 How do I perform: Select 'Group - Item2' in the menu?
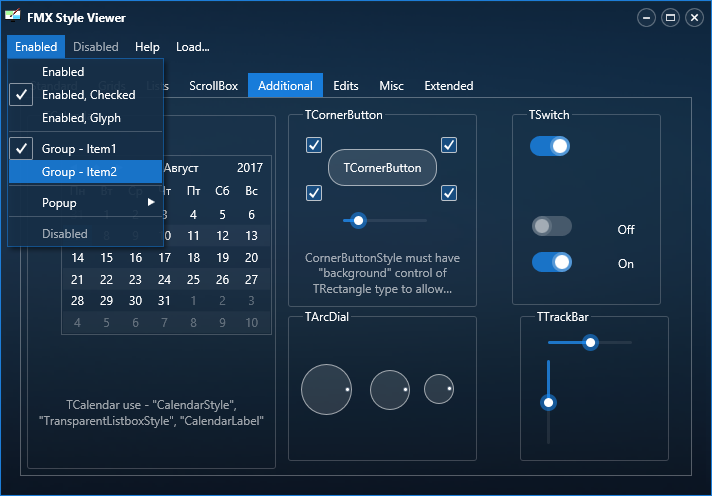tap(85, 172)
